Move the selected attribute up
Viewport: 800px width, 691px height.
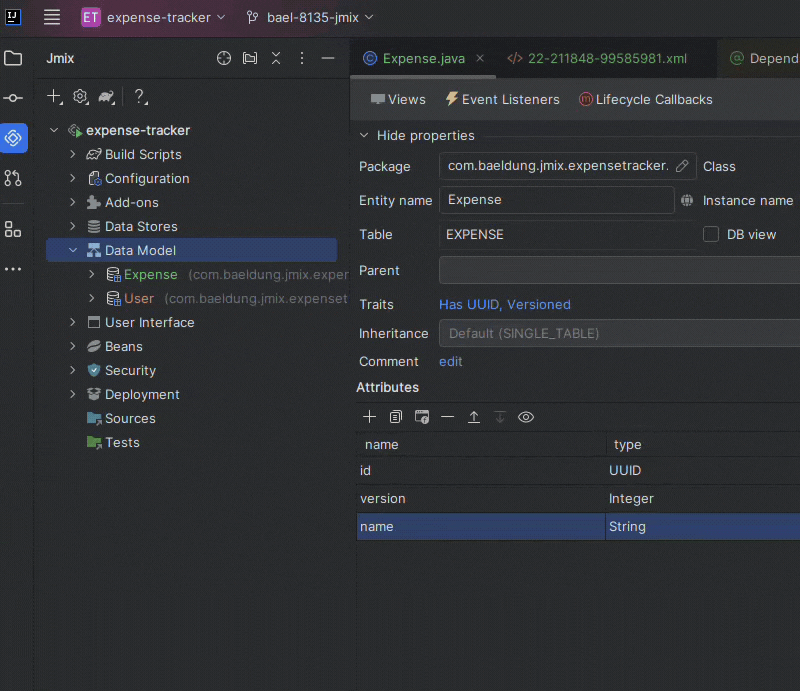474,417
